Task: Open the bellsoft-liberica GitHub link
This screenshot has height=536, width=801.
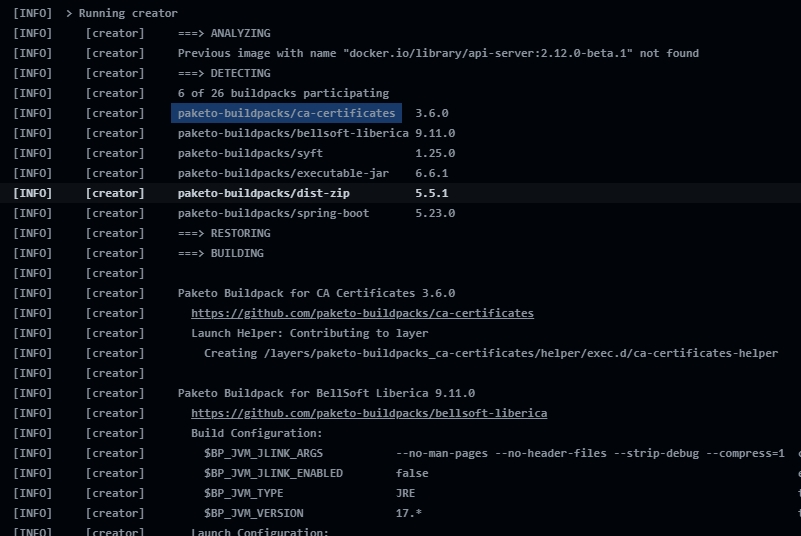Action: pos(368,413)
